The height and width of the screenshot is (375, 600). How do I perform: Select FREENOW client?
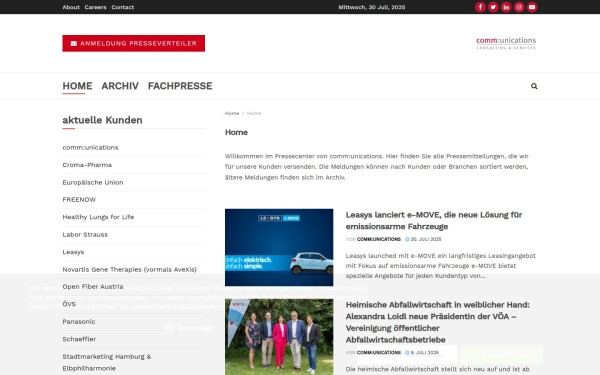[x=79, y=200]
